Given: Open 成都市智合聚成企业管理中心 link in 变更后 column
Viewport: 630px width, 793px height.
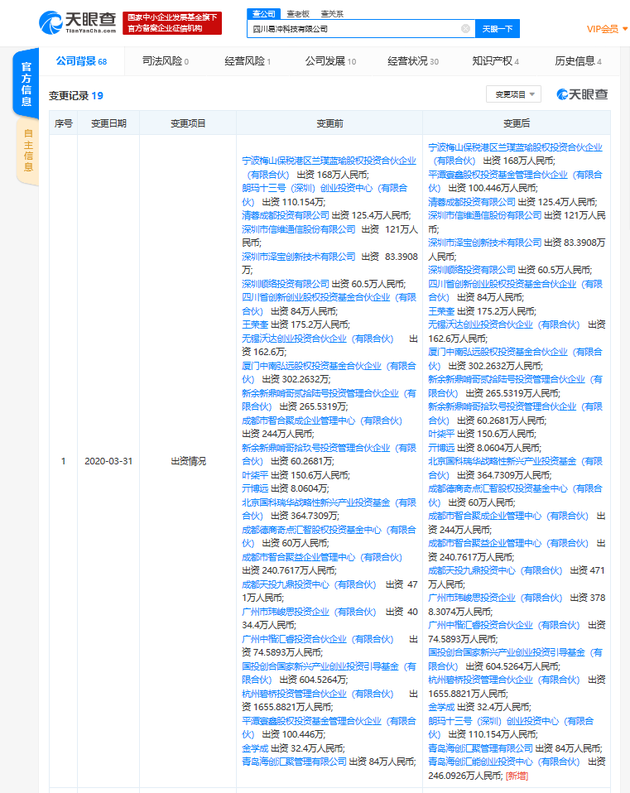Looking at the screenshot, I should [508, 516].
